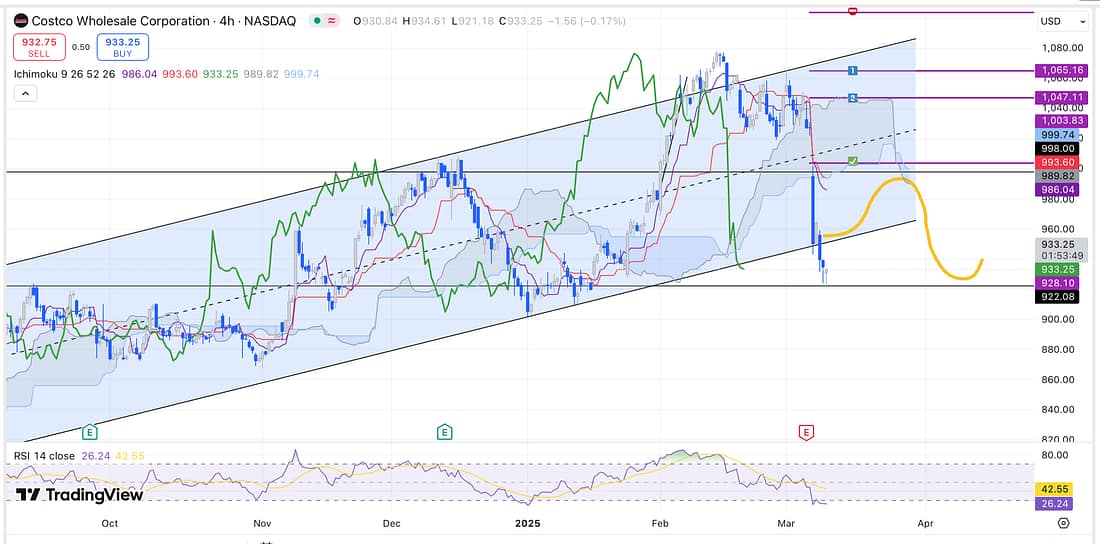Click the pink approximate-equals data indicator icon
This screenshot has width=1100, height=544.
331,21
